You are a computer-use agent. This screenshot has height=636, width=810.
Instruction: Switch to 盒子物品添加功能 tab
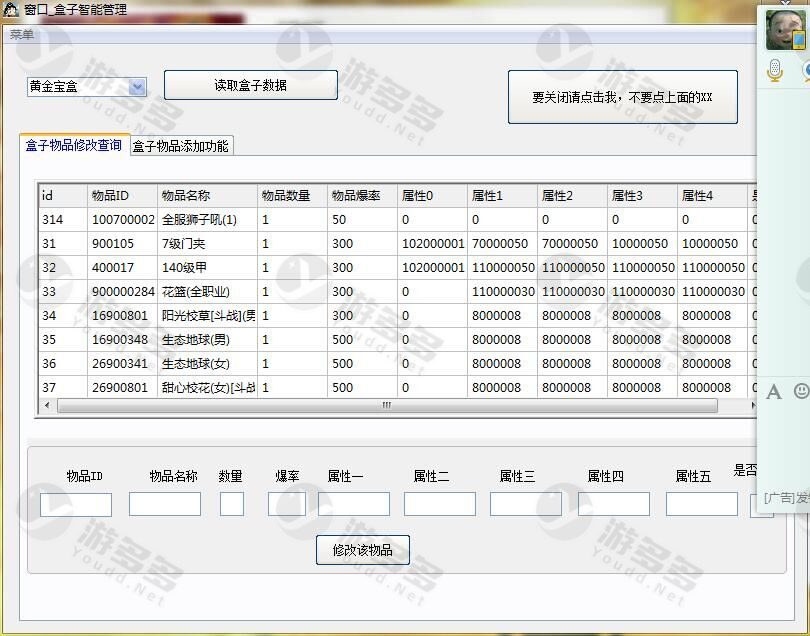click(x=181, y=146)
